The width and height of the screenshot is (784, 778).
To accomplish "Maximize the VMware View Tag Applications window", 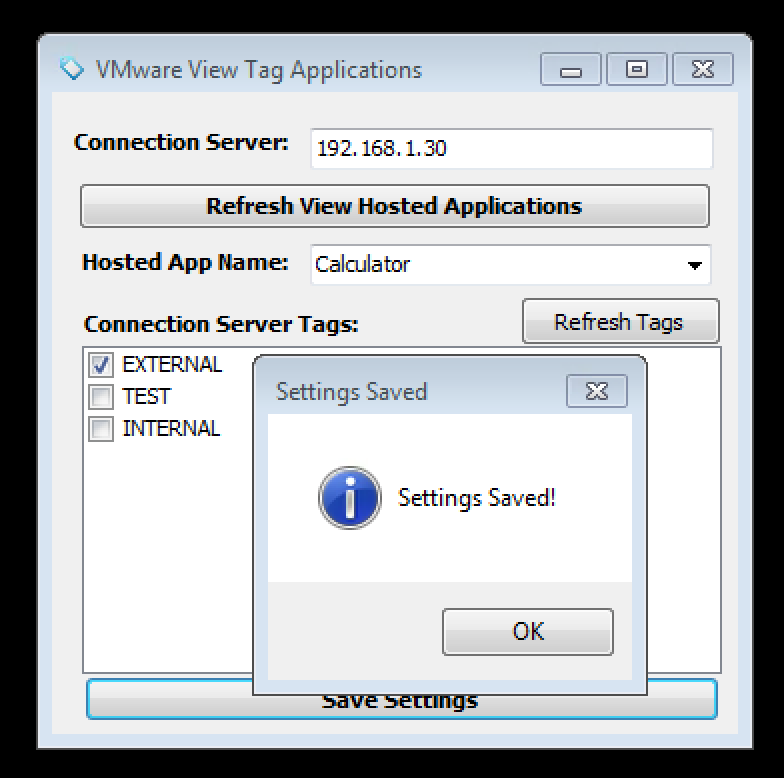I will pos(635,70).
